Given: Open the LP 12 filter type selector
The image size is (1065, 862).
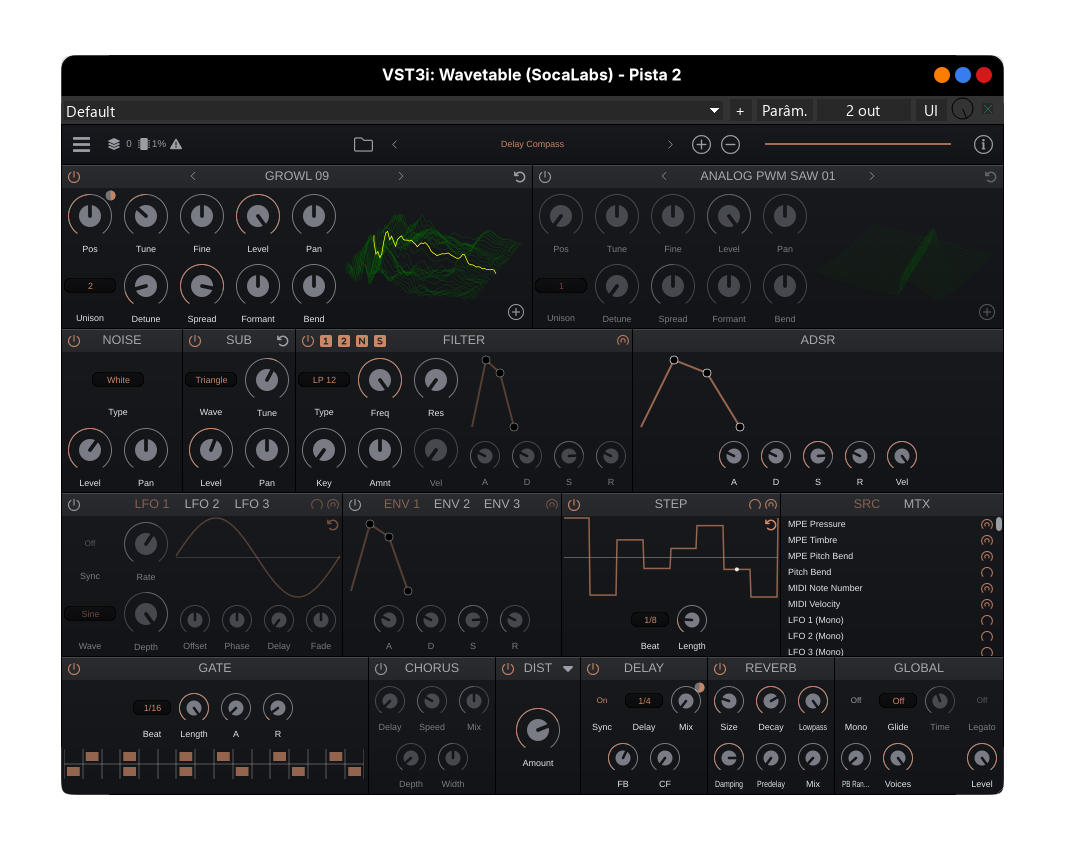Looking at the screenshot, I should pyautogui.click(x=324, y=380).
